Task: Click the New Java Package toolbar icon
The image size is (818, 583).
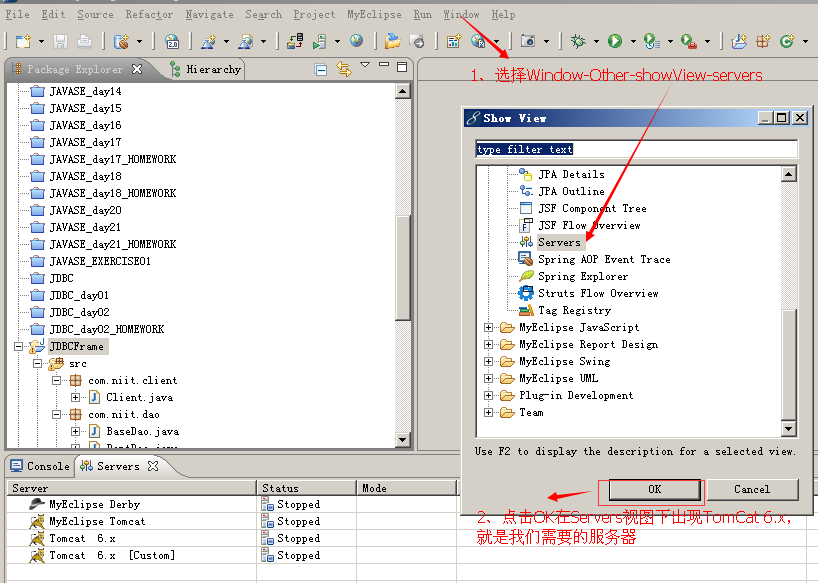Action: coord(763,41)
